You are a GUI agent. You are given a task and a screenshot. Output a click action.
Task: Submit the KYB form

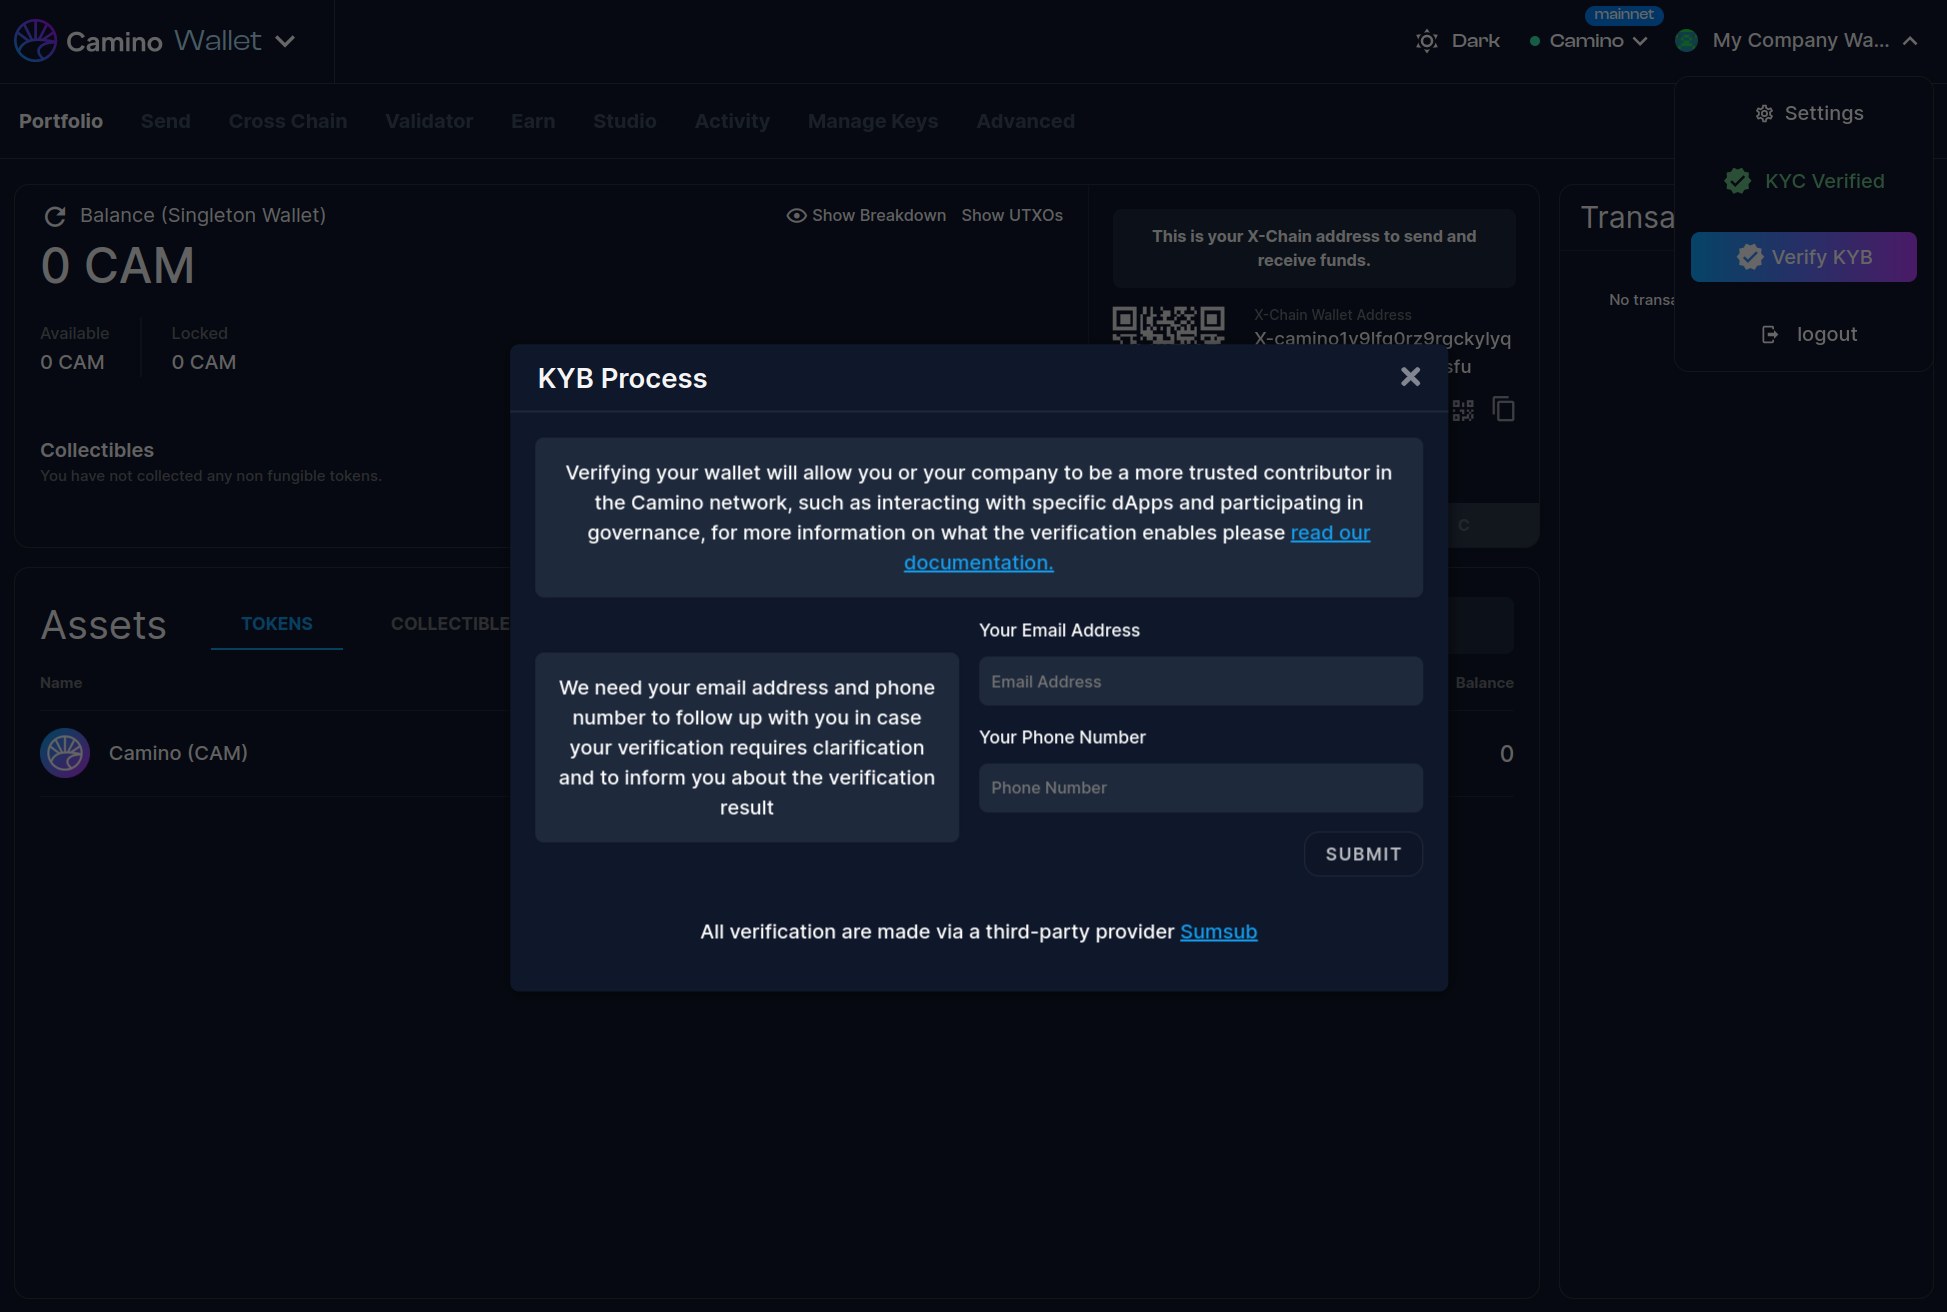click(x=1362, y=854)
